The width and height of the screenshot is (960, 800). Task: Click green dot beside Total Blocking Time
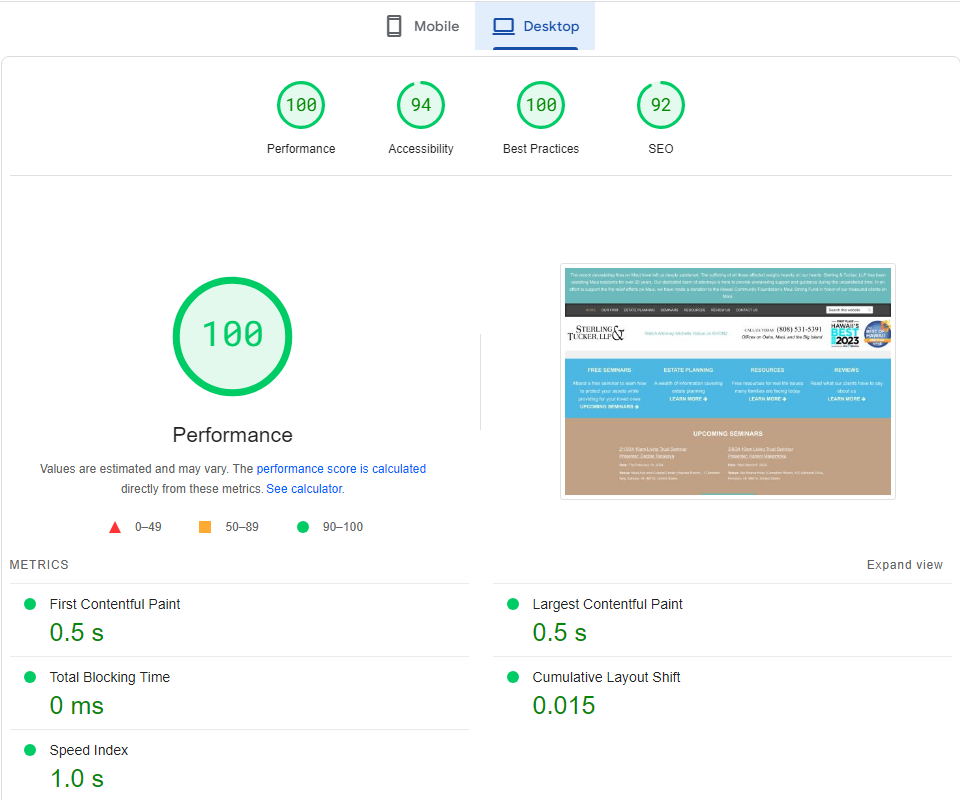point(30,677)
